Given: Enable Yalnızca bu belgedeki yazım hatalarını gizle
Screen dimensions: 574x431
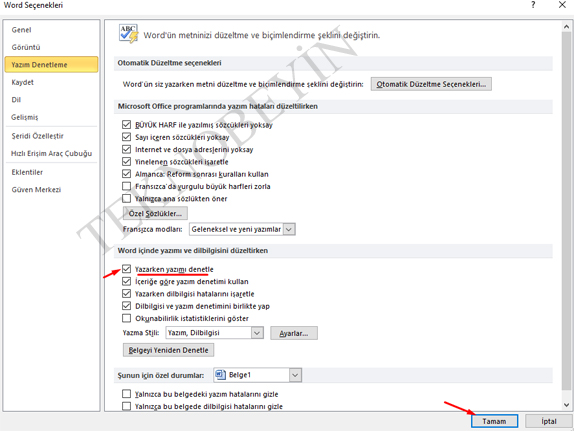Looking at the screenshot, I should pyautogui.click(x=126, y=394).
